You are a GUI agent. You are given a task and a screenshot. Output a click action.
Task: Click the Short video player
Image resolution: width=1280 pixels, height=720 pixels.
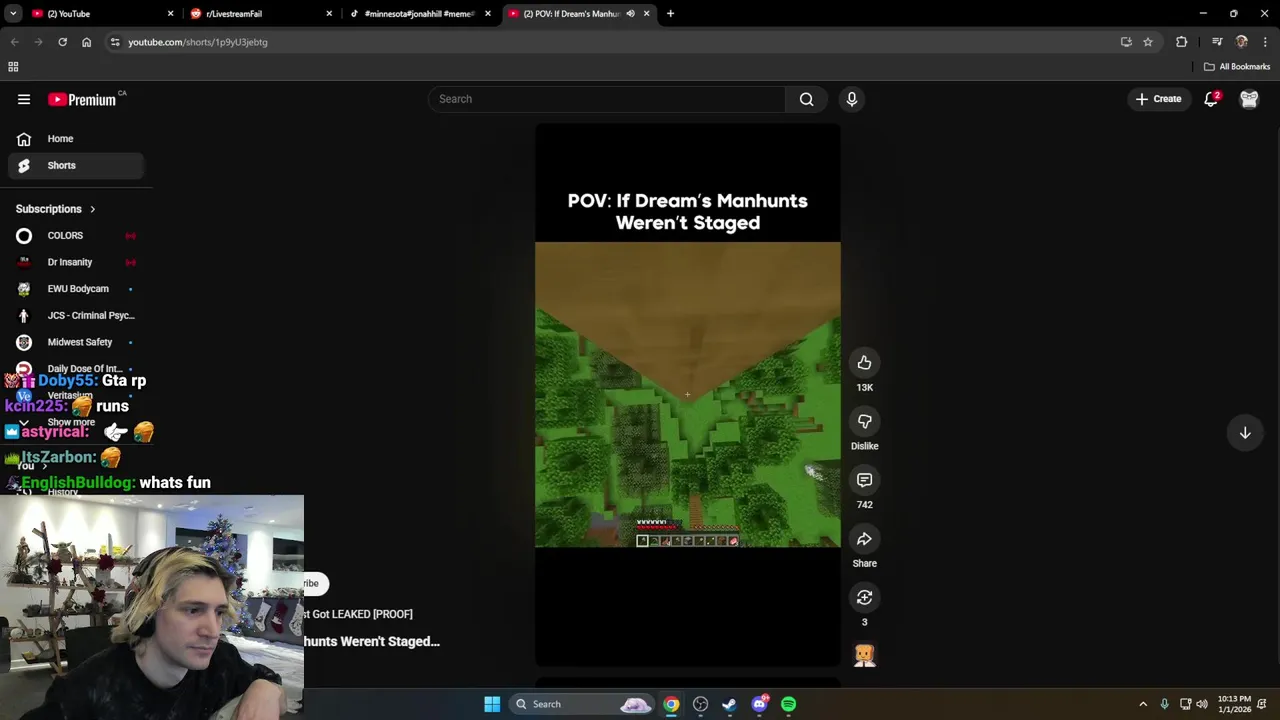click(x=688, y=395)
